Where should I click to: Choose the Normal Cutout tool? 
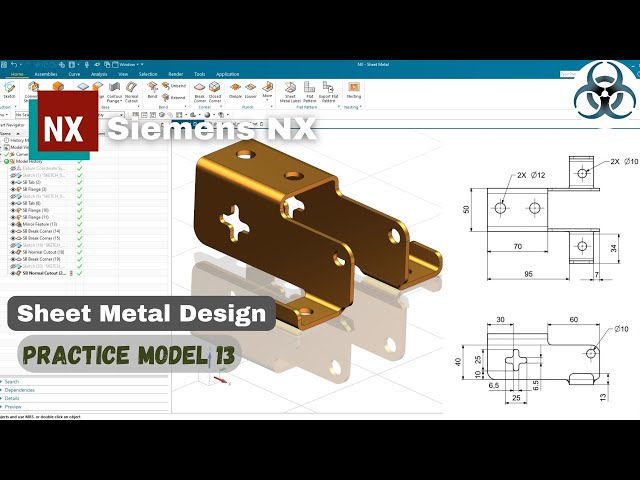(131, 92)
